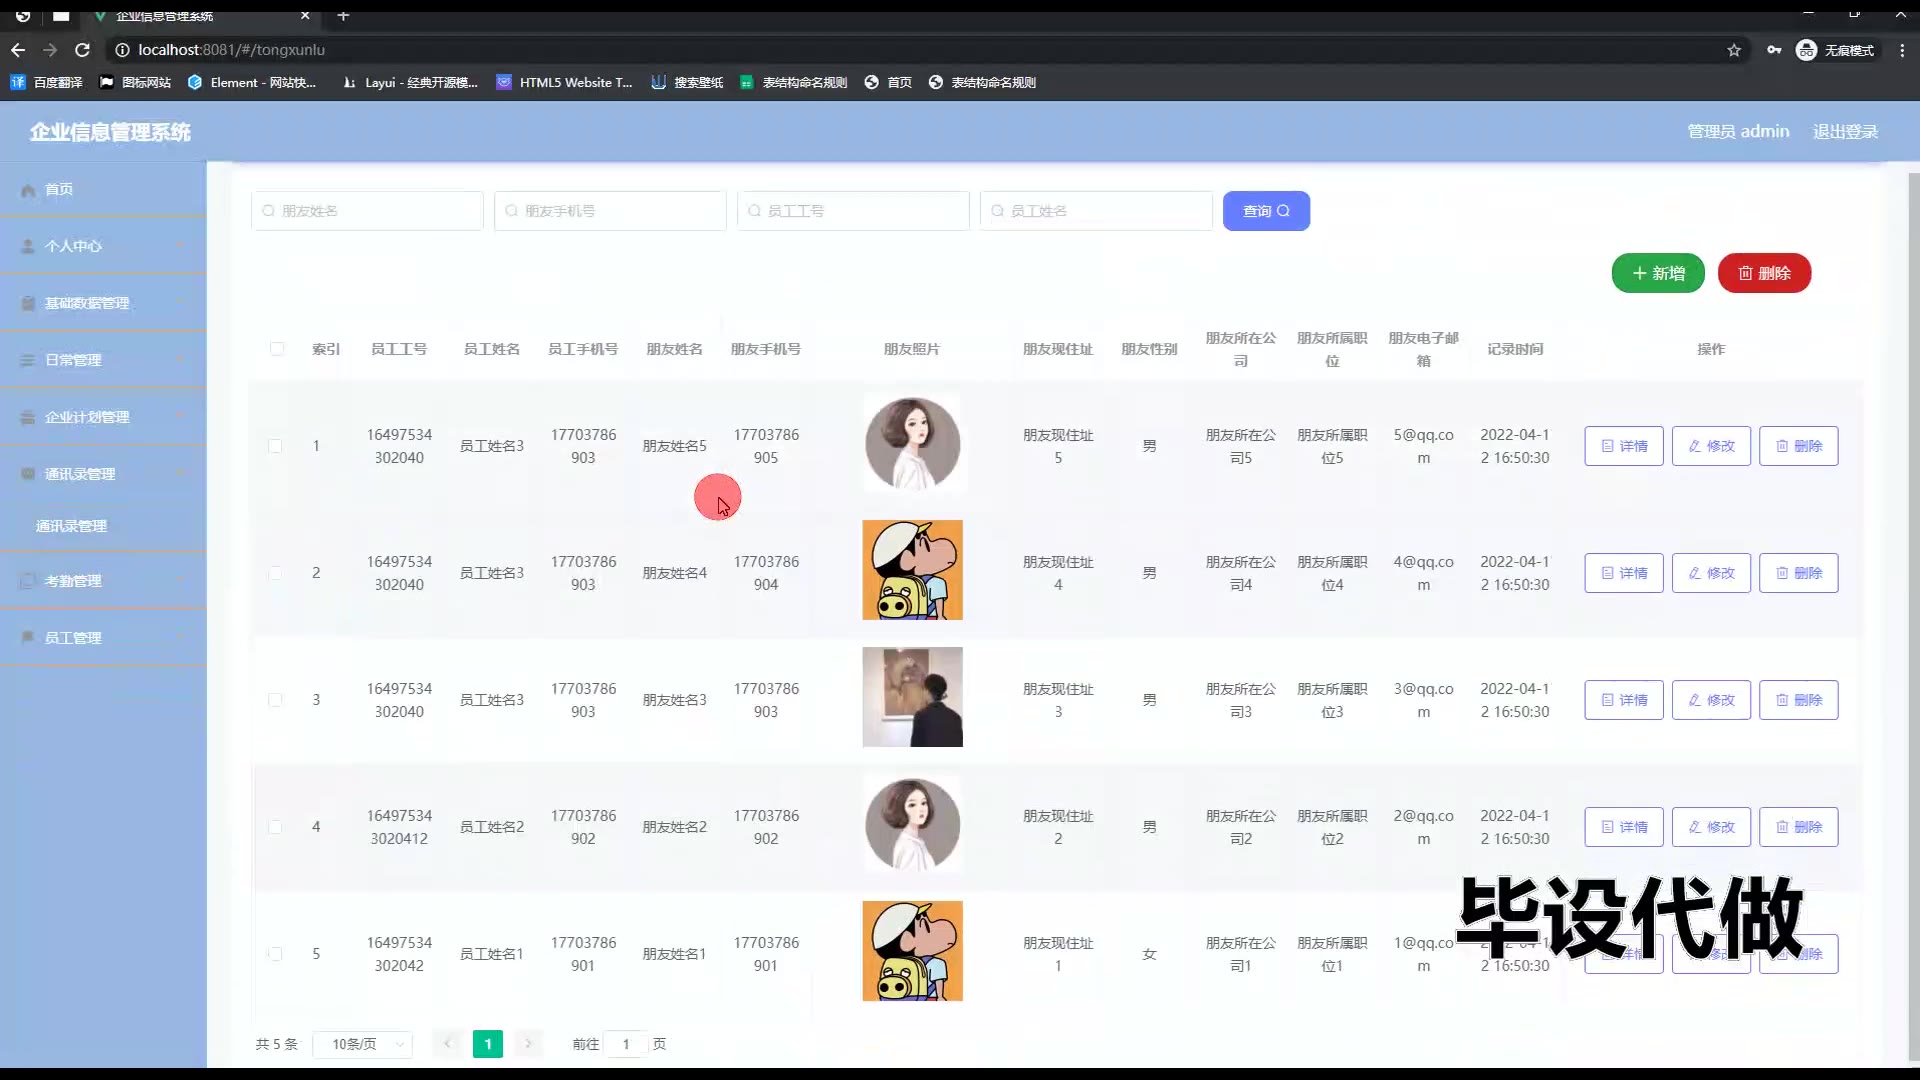Click the 退出登录 link
The image size is (1920, 1080).
[1845, 132]
